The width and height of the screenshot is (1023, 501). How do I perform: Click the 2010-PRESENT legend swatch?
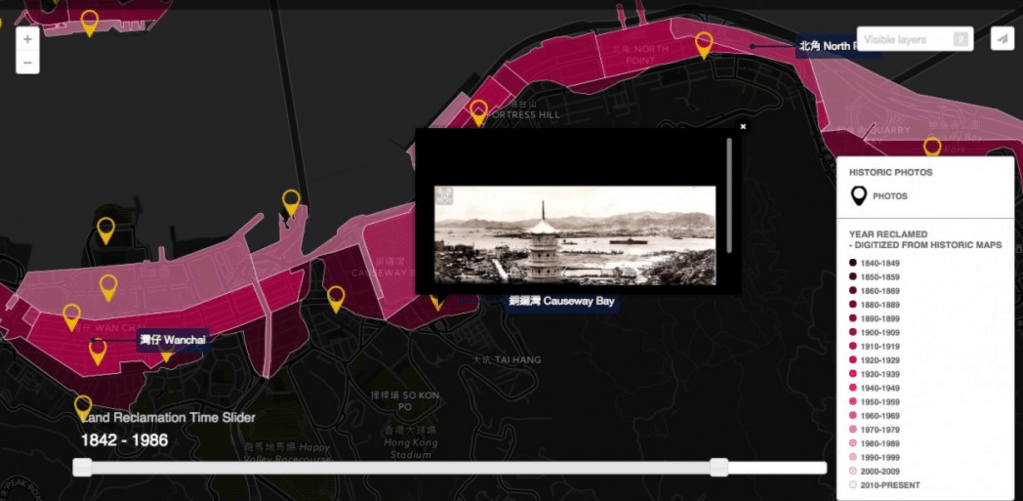tap(853, 485)
